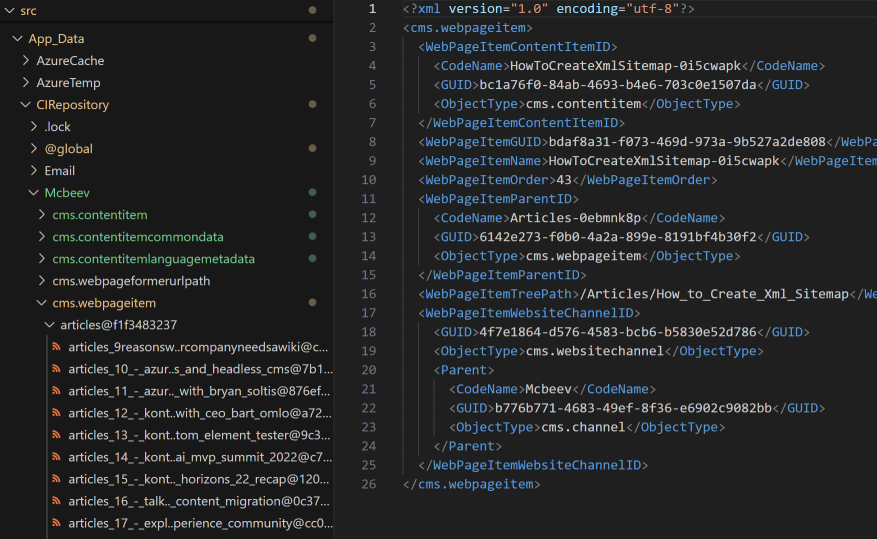Open articles_17_-_expl..perience_community file
The image size is (877, 539).
(x=200, y=523)
